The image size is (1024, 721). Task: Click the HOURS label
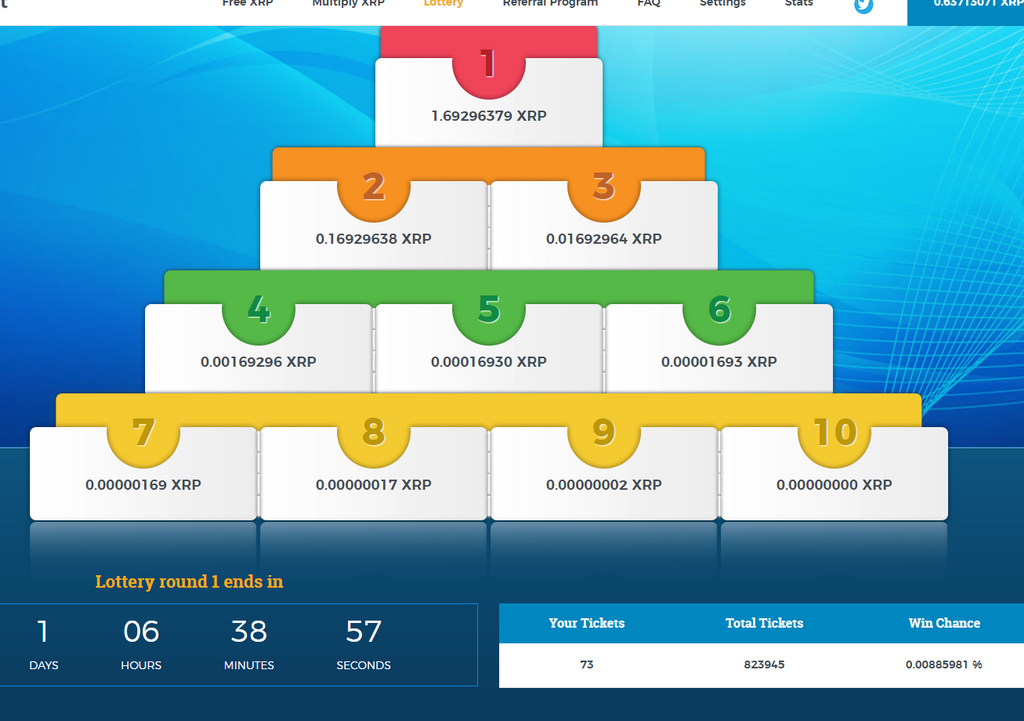click(141, 665)
